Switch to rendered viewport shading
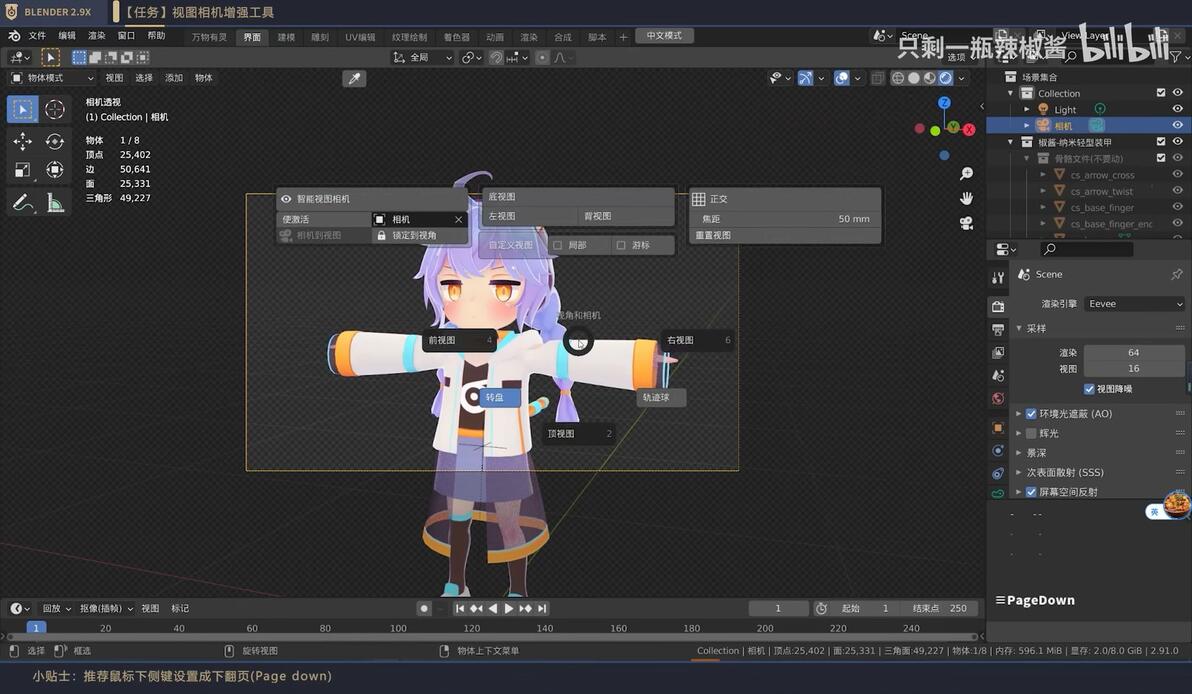Viewport: 1192px width, 694px height. point(946,78)
